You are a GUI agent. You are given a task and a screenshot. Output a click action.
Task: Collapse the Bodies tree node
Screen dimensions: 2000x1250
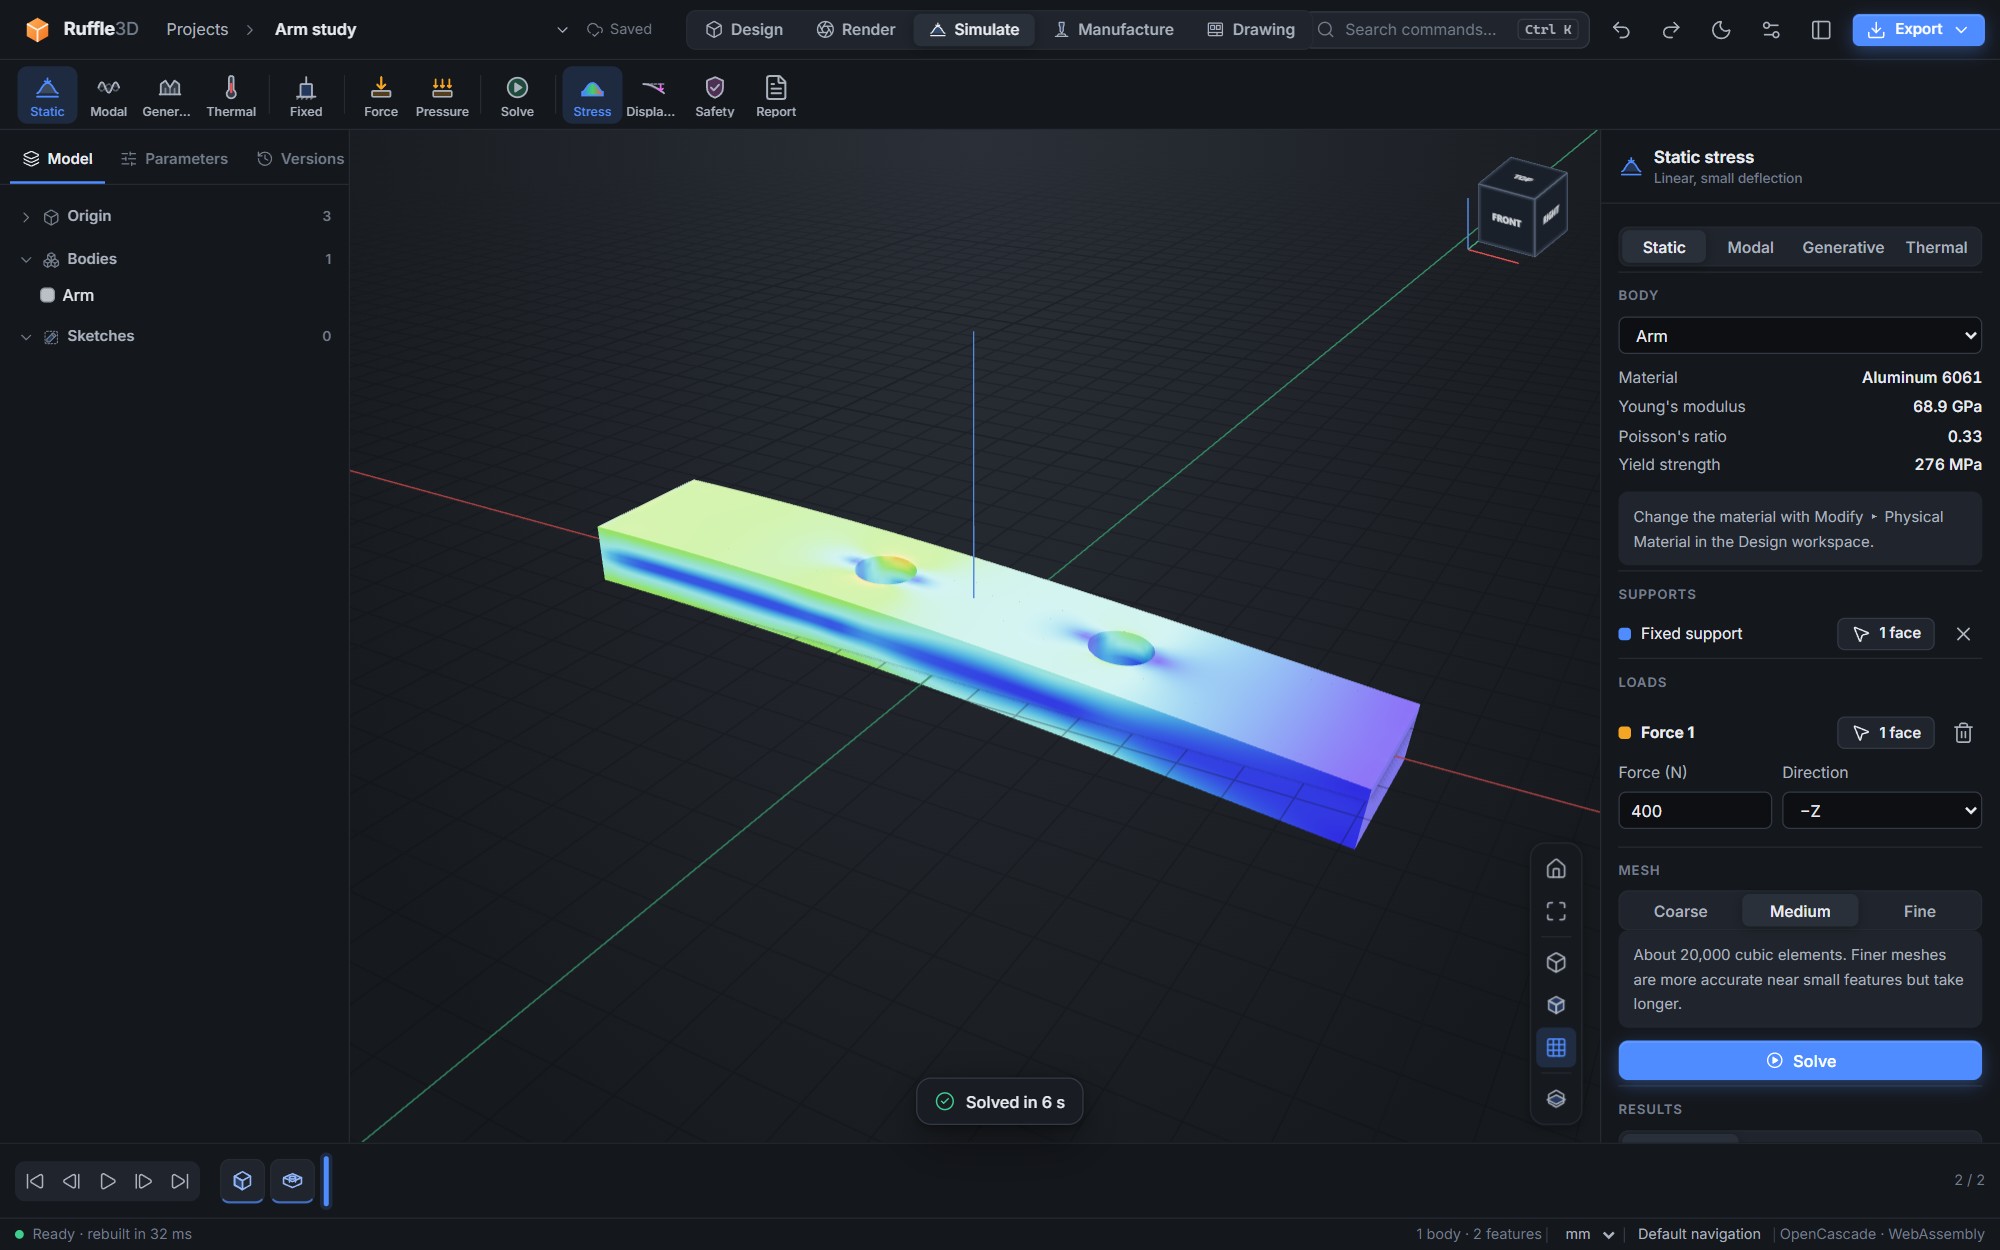tap(26, 259)
